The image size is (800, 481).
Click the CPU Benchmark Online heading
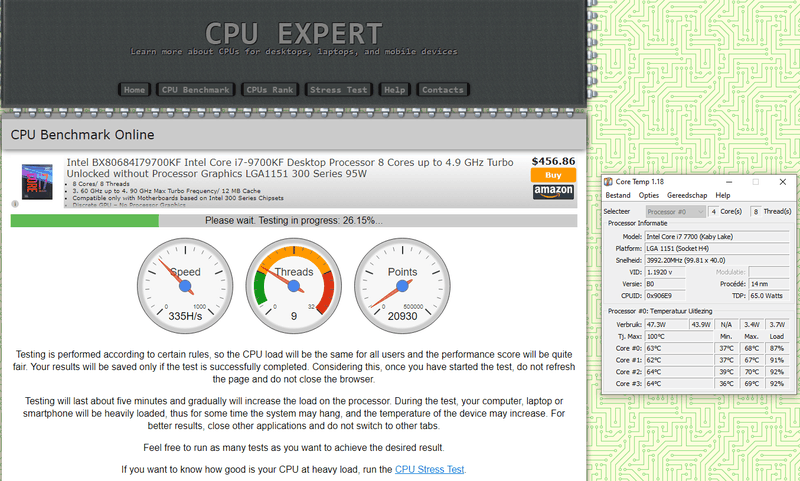(x=82, y=135)
